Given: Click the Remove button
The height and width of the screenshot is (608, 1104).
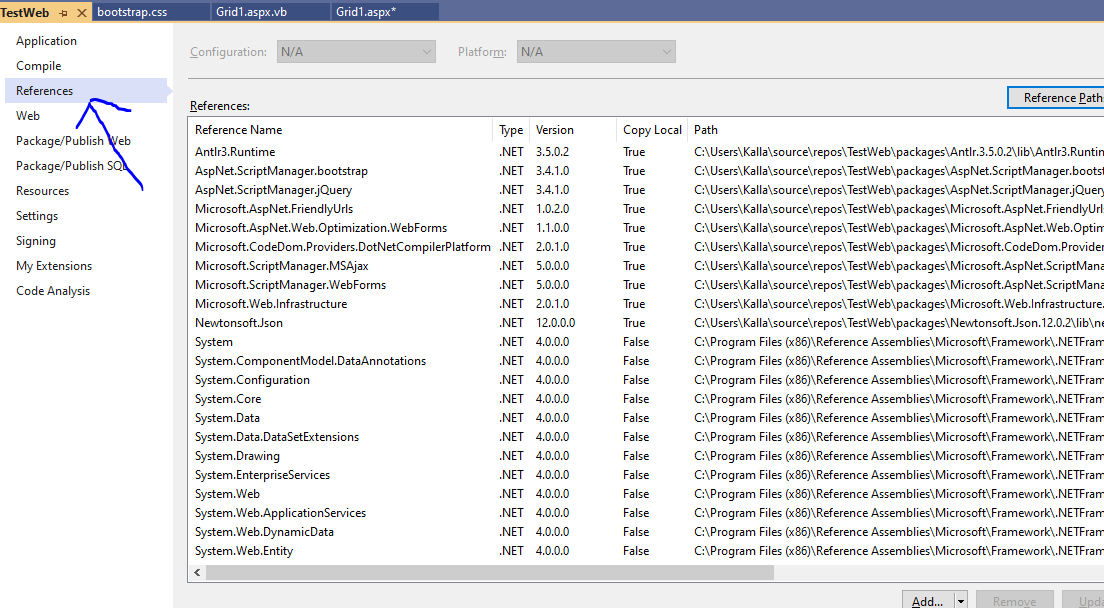Looking at the screenshot, I should pos(1014,601).
